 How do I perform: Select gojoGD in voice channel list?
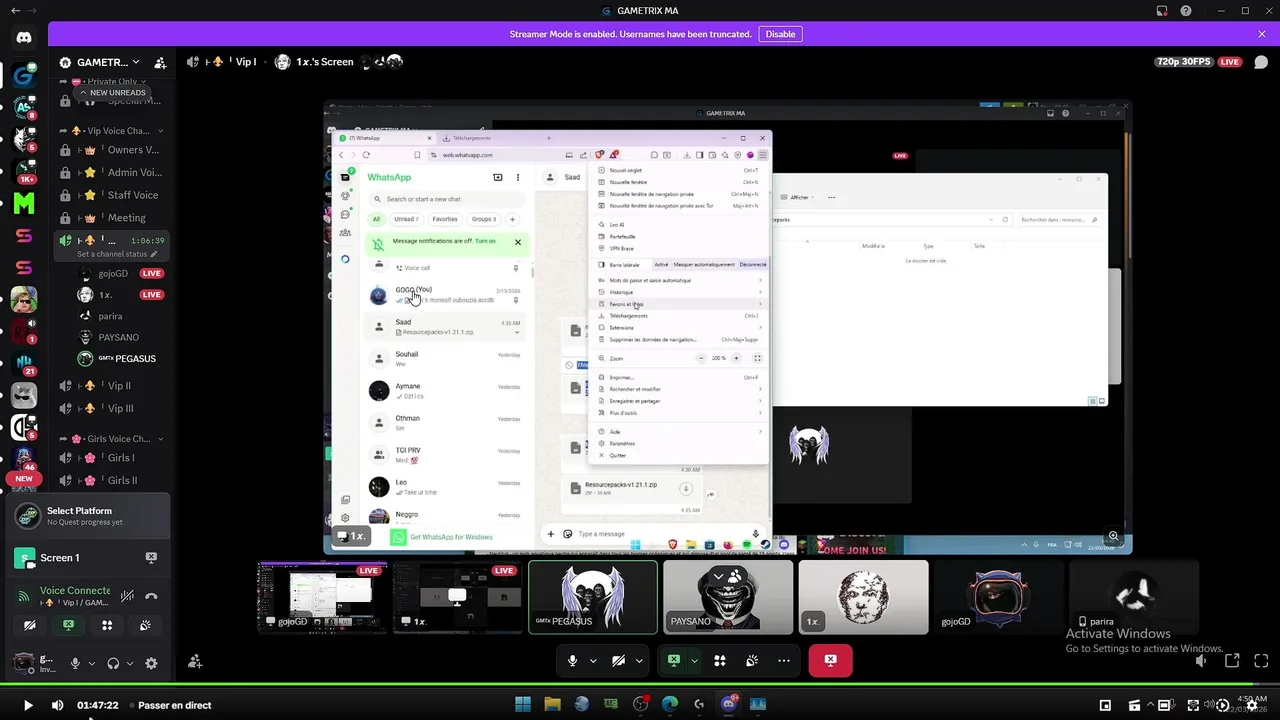pos(121,273)
